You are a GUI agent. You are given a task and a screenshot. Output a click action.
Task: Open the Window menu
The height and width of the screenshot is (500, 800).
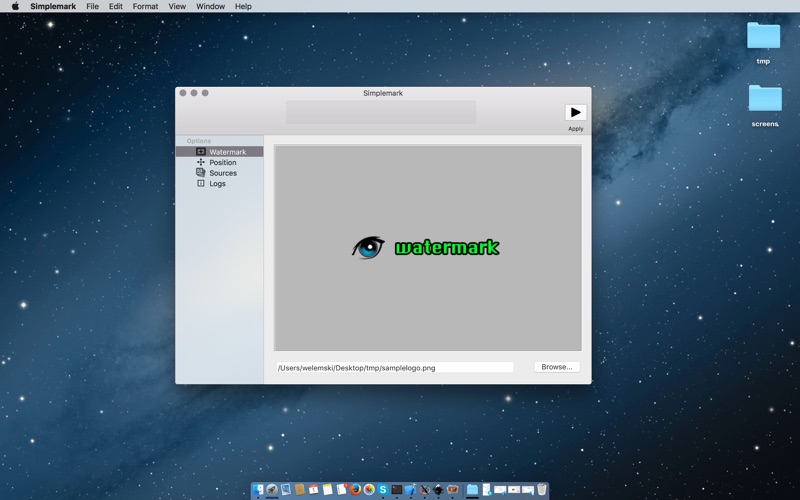(210, 6)
